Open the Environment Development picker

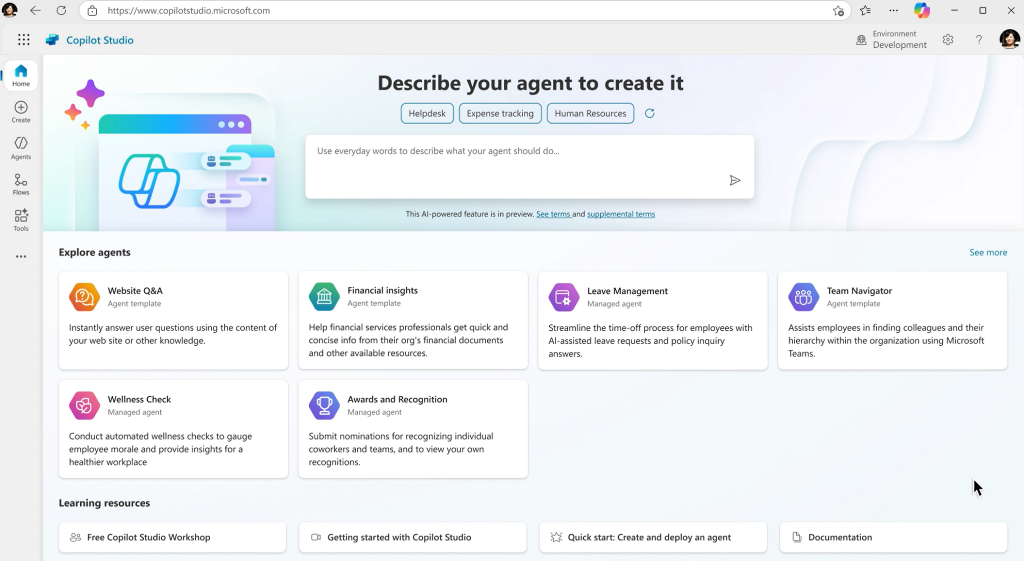point(891,40)
